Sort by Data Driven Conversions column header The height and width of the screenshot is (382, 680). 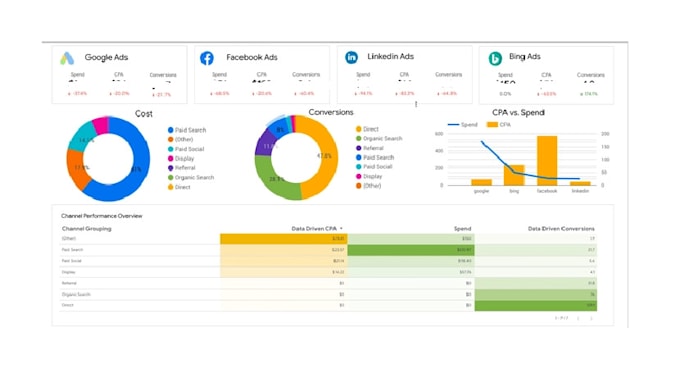coord(561,229)
